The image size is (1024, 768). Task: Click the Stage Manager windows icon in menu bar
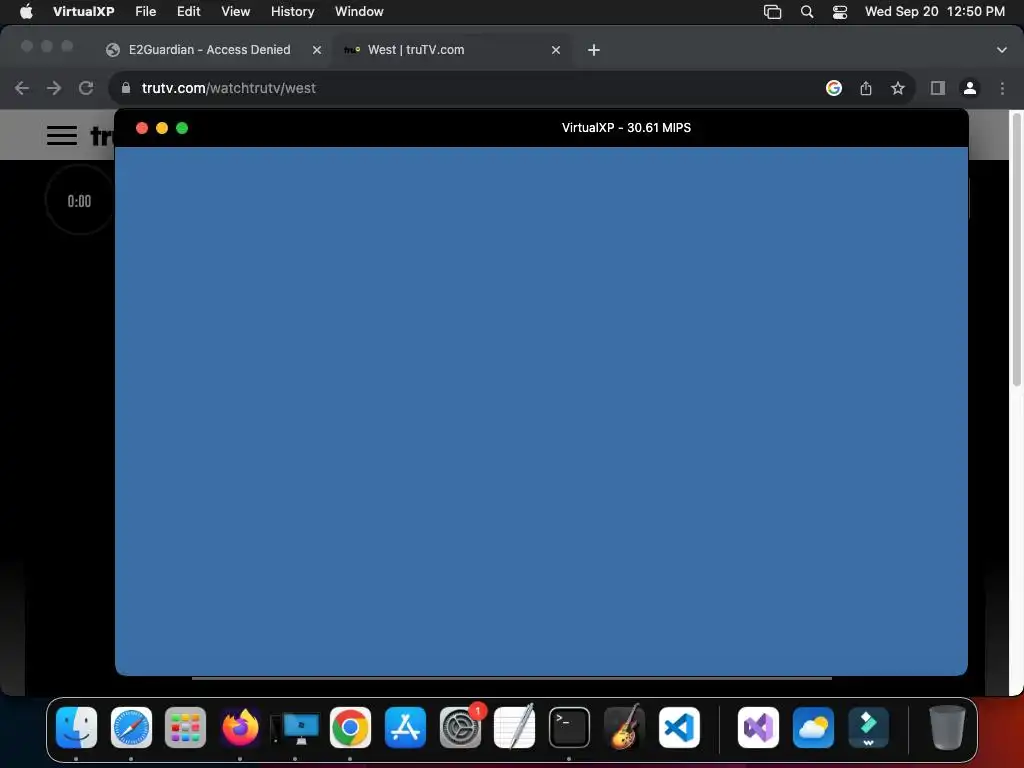point(773,12)
